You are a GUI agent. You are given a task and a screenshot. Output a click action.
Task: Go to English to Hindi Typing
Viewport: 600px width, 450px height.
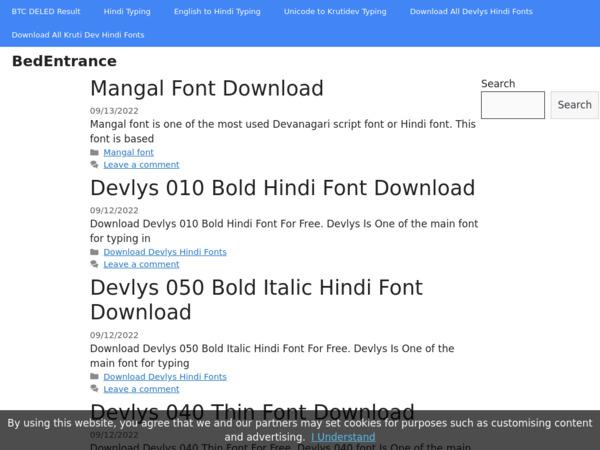tap(217, 11)
